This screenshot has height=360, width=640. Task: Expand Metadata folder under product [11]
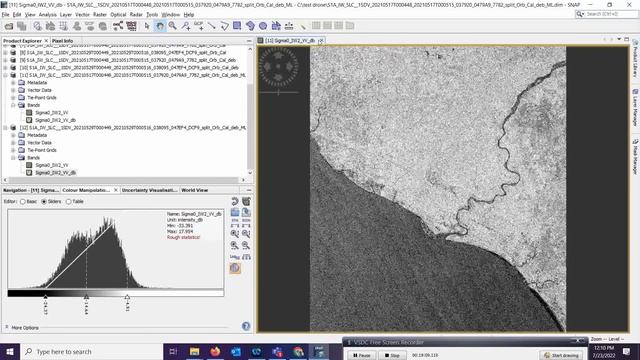pyautogui.click(x=13, y=83)
